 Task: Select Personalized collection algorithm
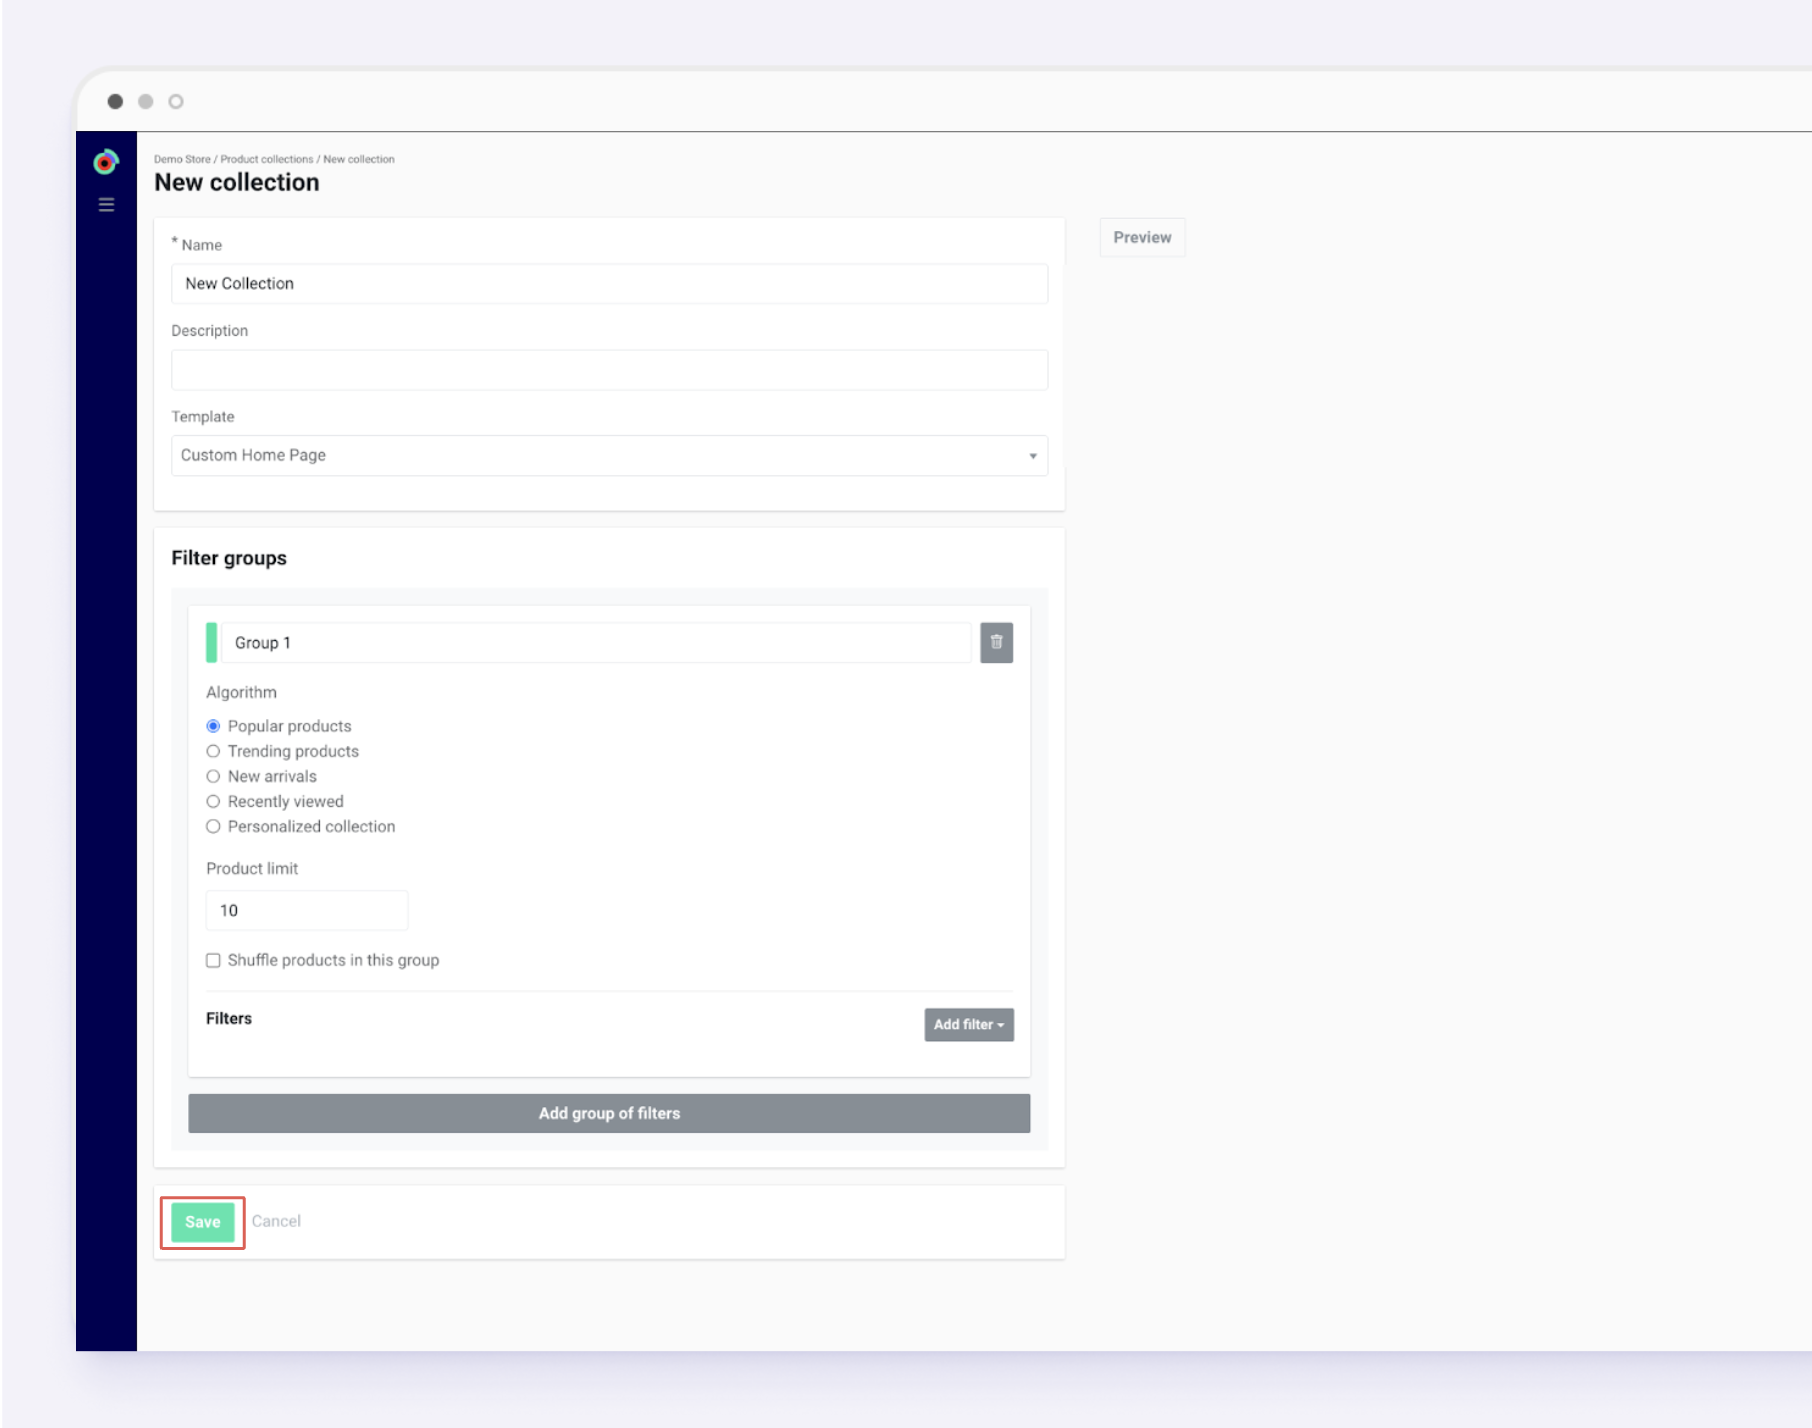pos(213,826)
